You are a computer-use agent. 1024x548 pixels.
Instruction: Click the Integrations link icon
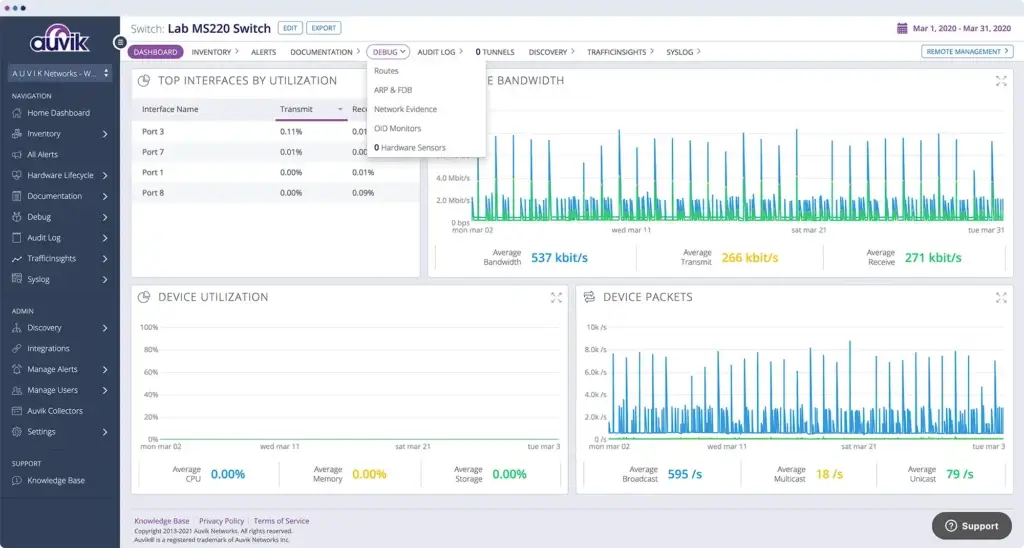[16, 349]
